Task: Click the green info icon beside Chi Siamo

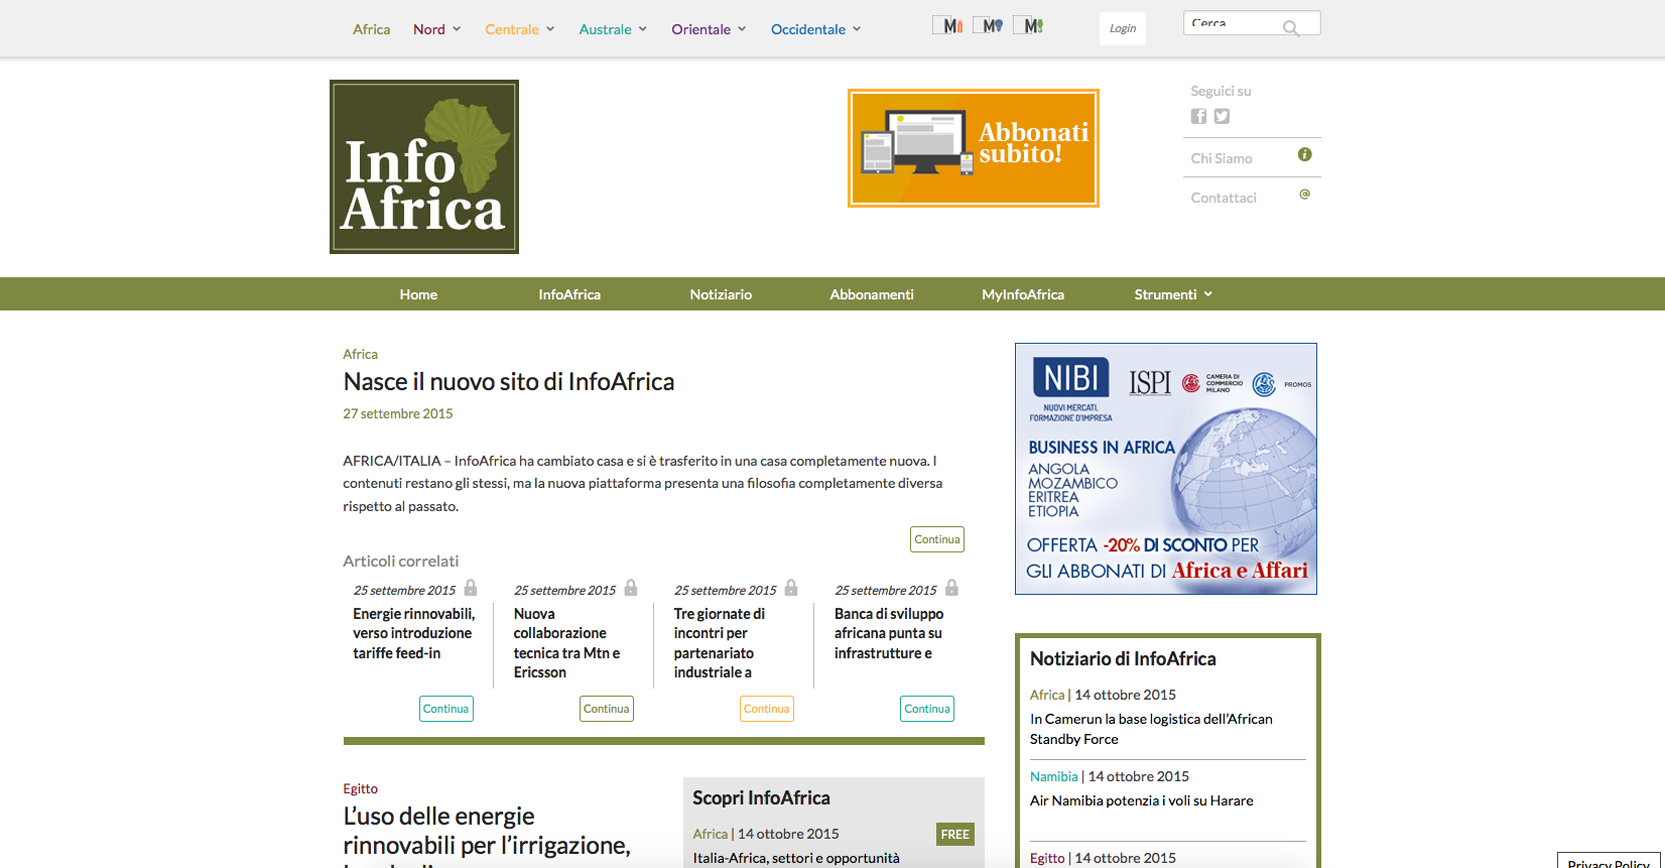Action: 1304,155
